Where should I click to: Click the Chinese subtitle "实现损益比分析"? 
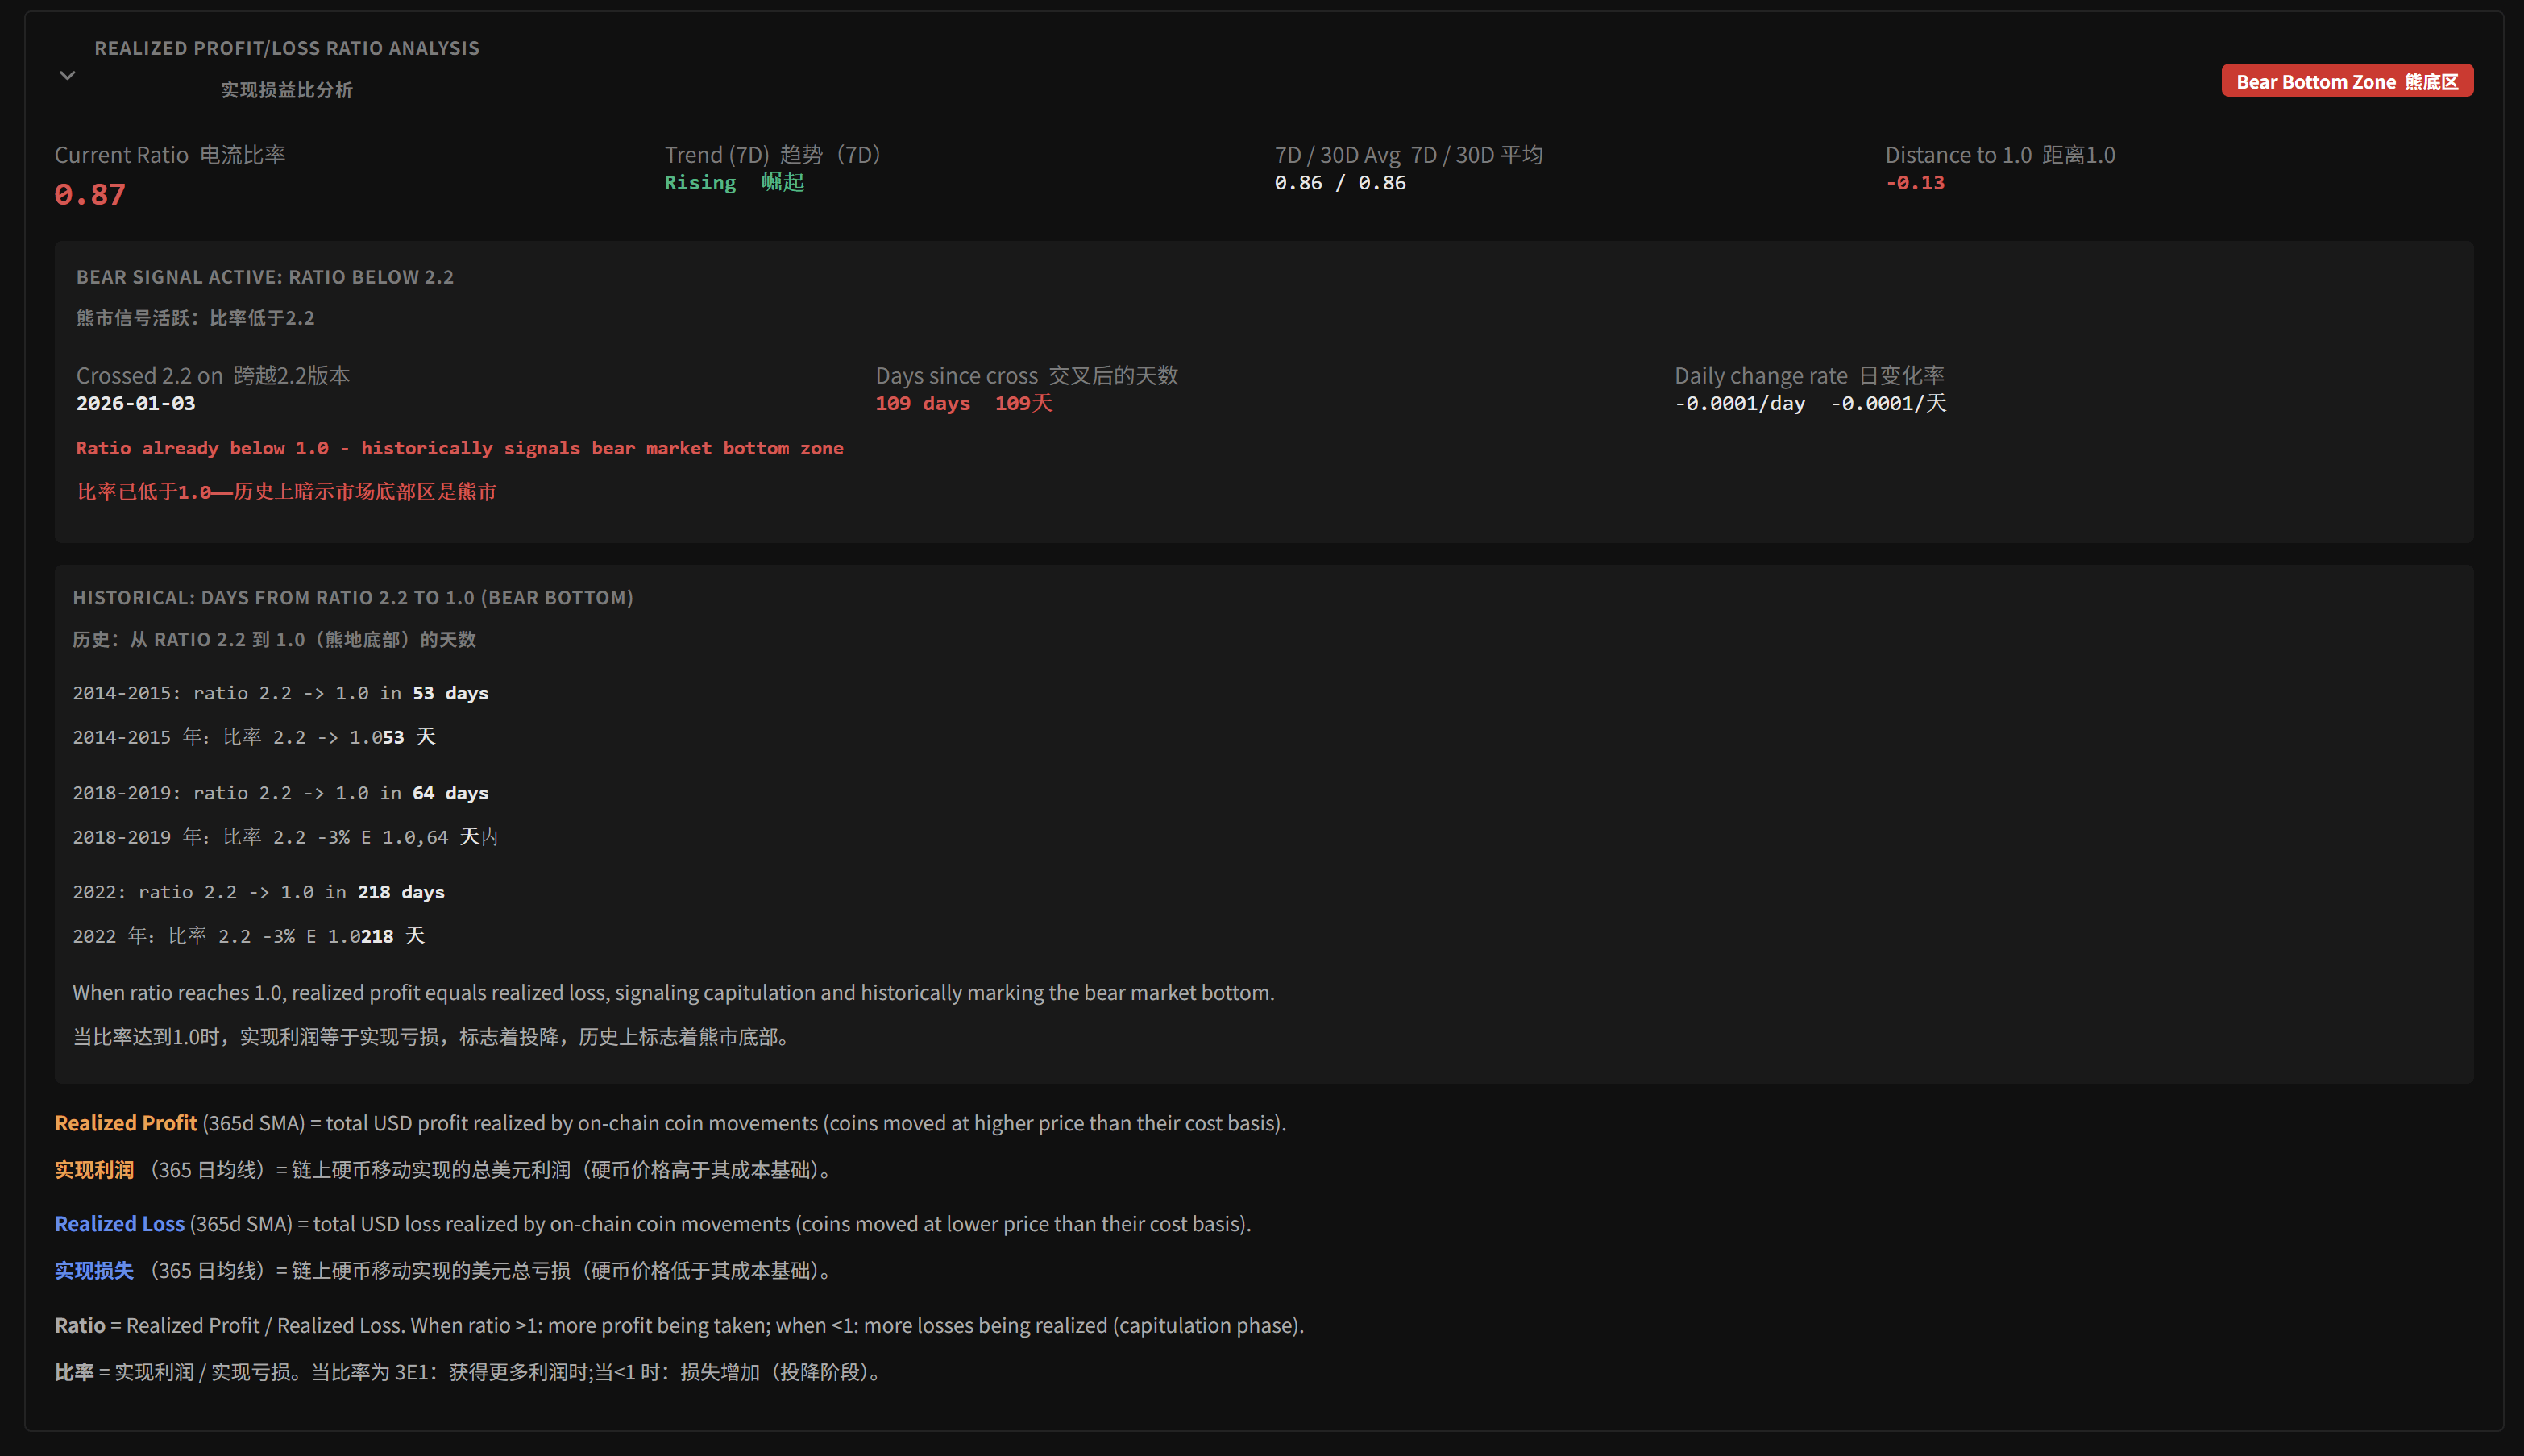pos(287,90)
